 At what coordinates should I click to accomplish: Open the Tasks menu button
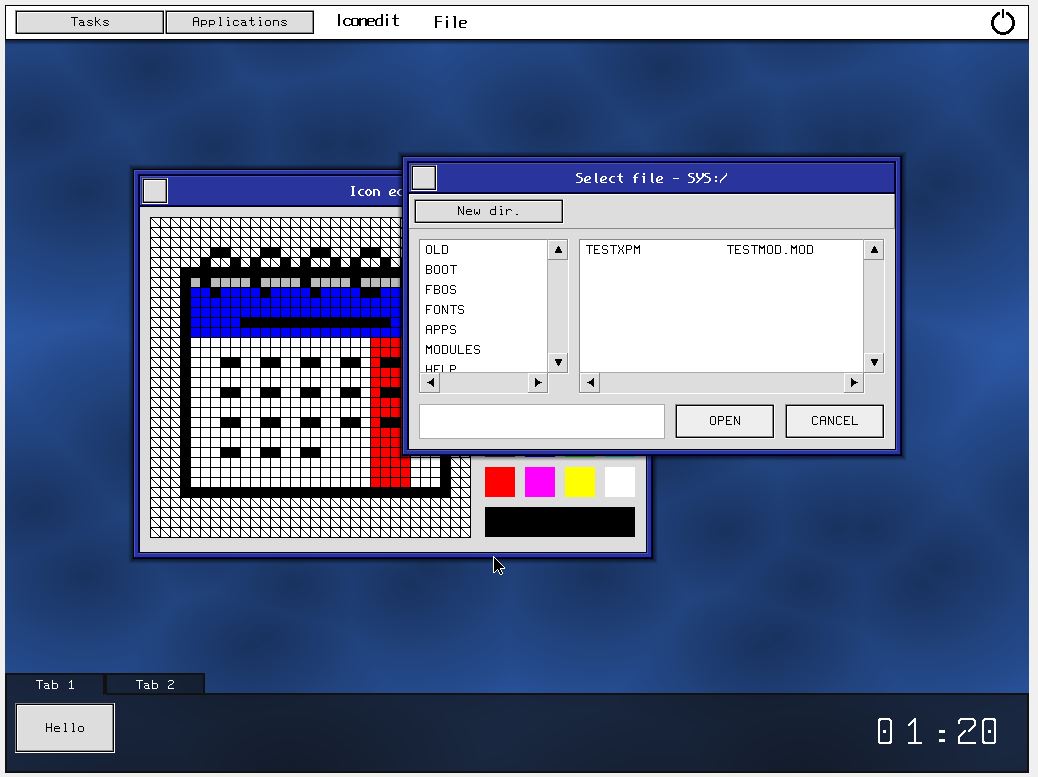click(89, 22)
